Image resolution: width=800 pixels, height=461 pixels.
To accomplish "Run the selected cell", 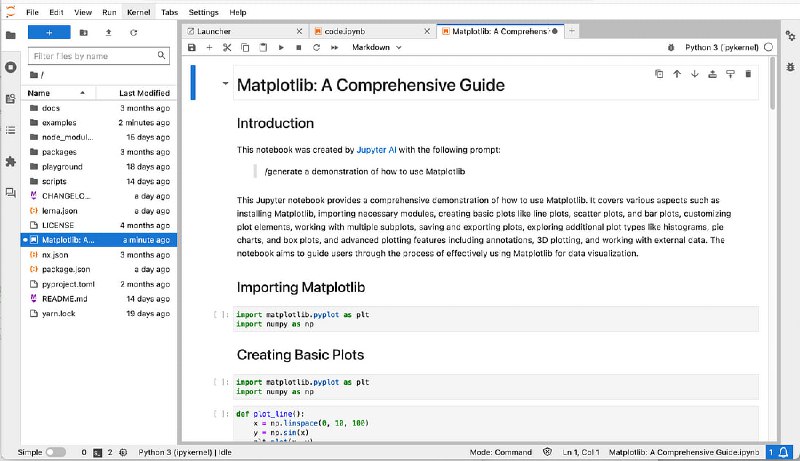I will point(281,47).
